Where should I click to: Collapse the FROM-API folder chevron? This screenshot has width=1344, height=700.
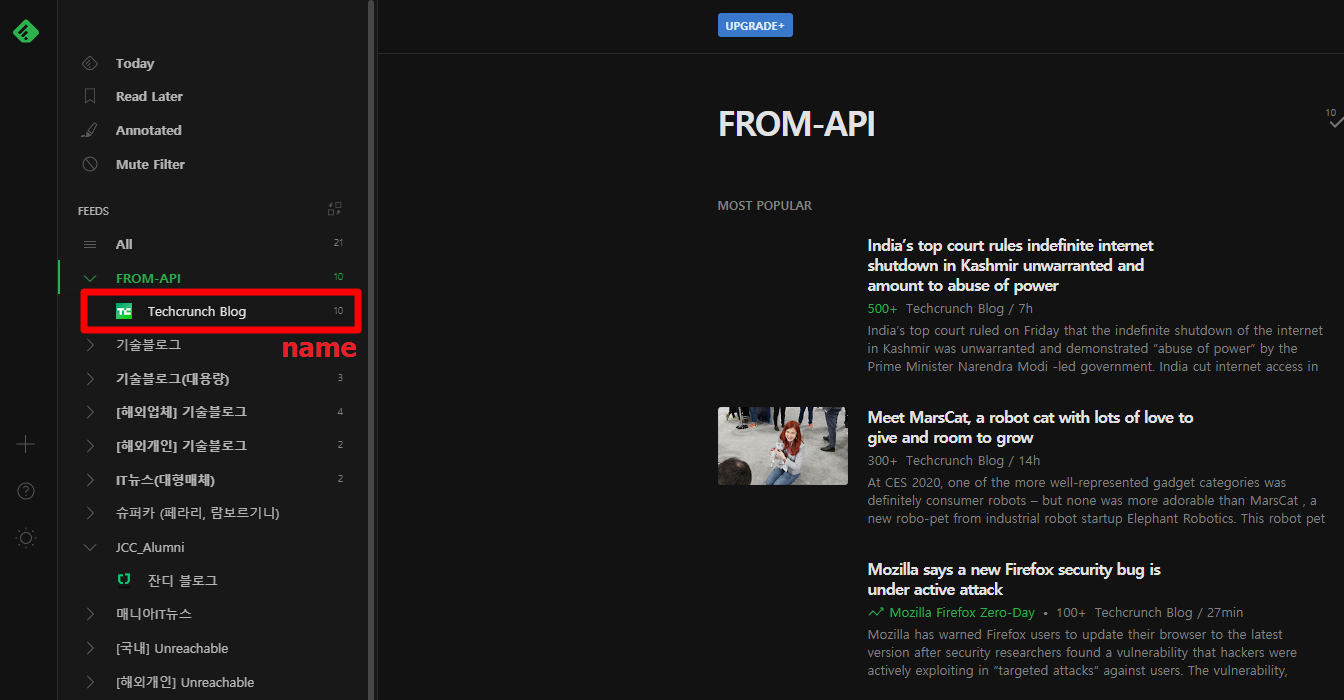tap(90, 278)
